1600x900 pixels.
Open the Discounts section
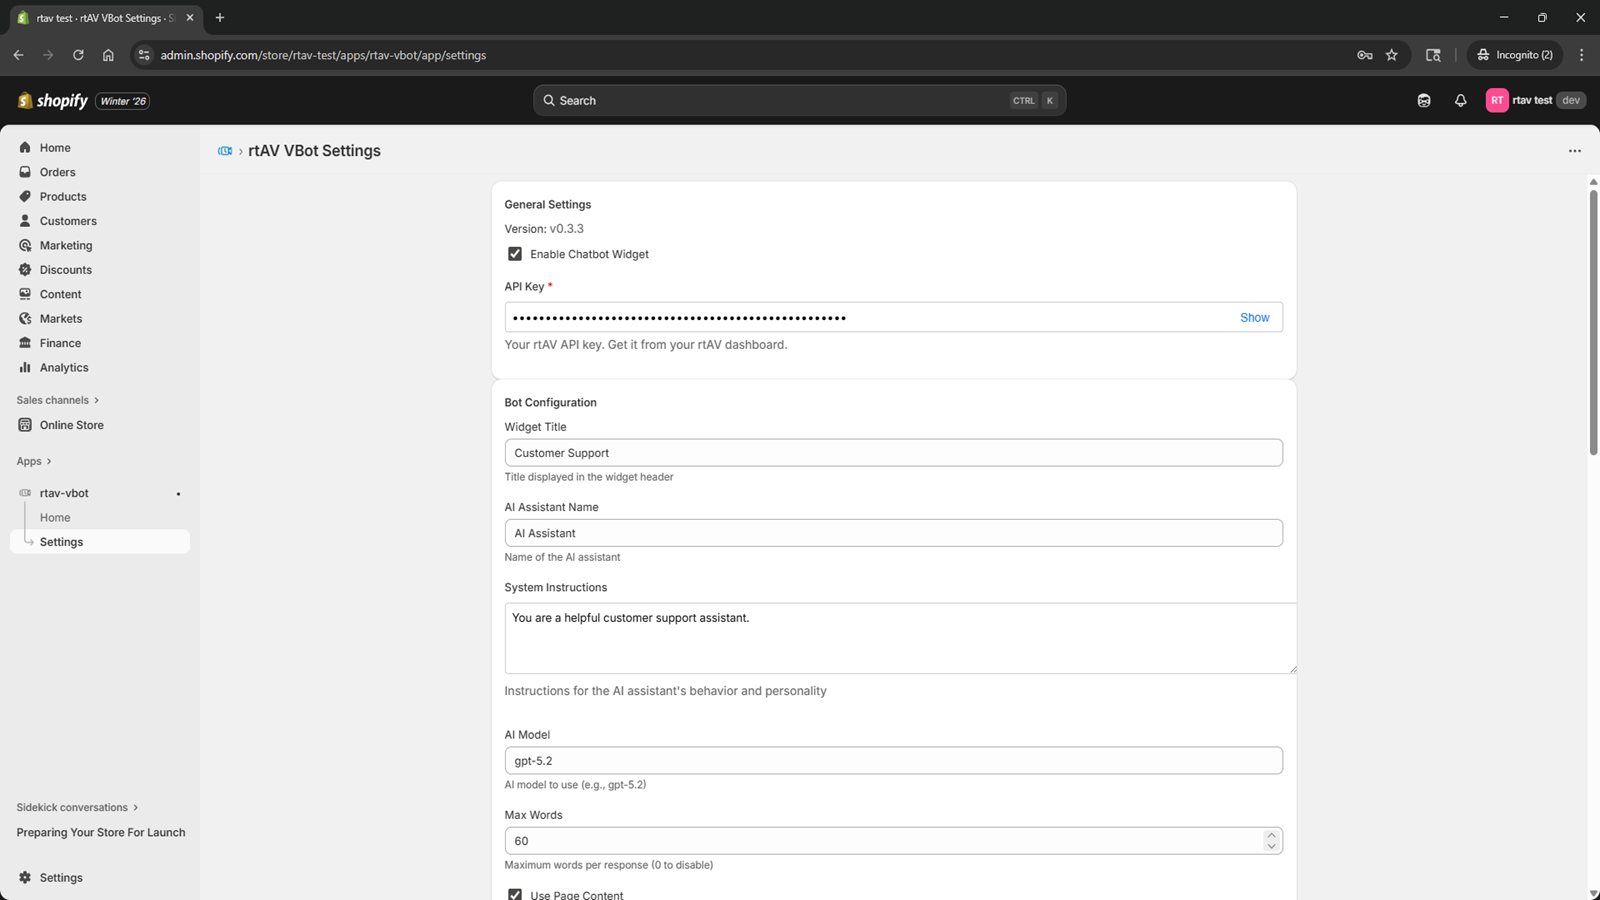(67, 269)
